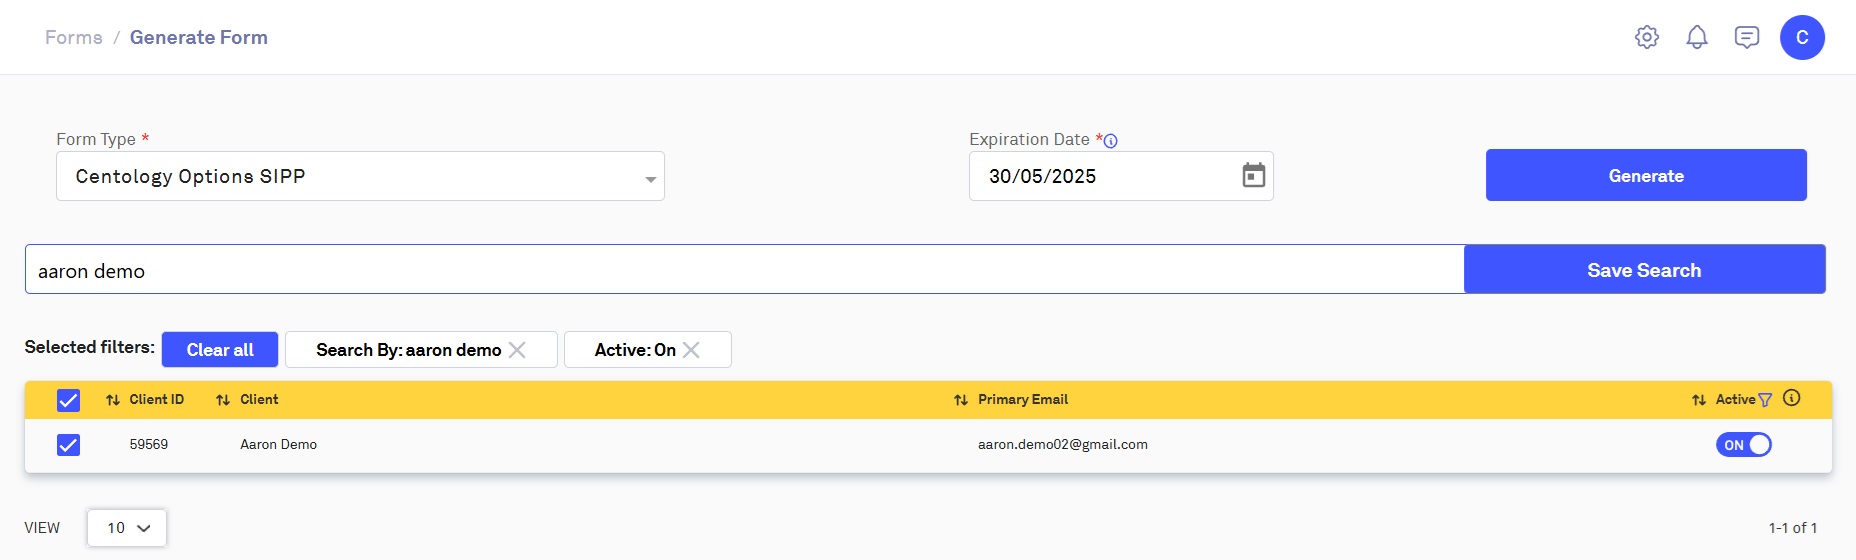The height and width of the screenshot is (560, 1856).
Task: Sort table by Primary Email
Action: pyautogui.click(x=961, y=400)
